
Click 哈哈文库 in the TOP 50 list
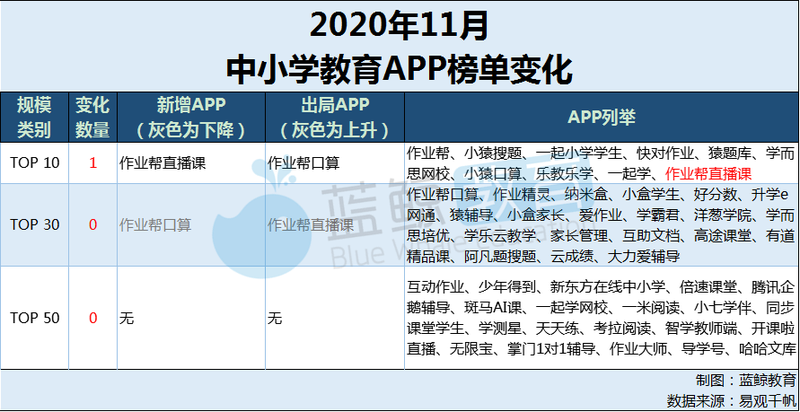coord(768,349)
